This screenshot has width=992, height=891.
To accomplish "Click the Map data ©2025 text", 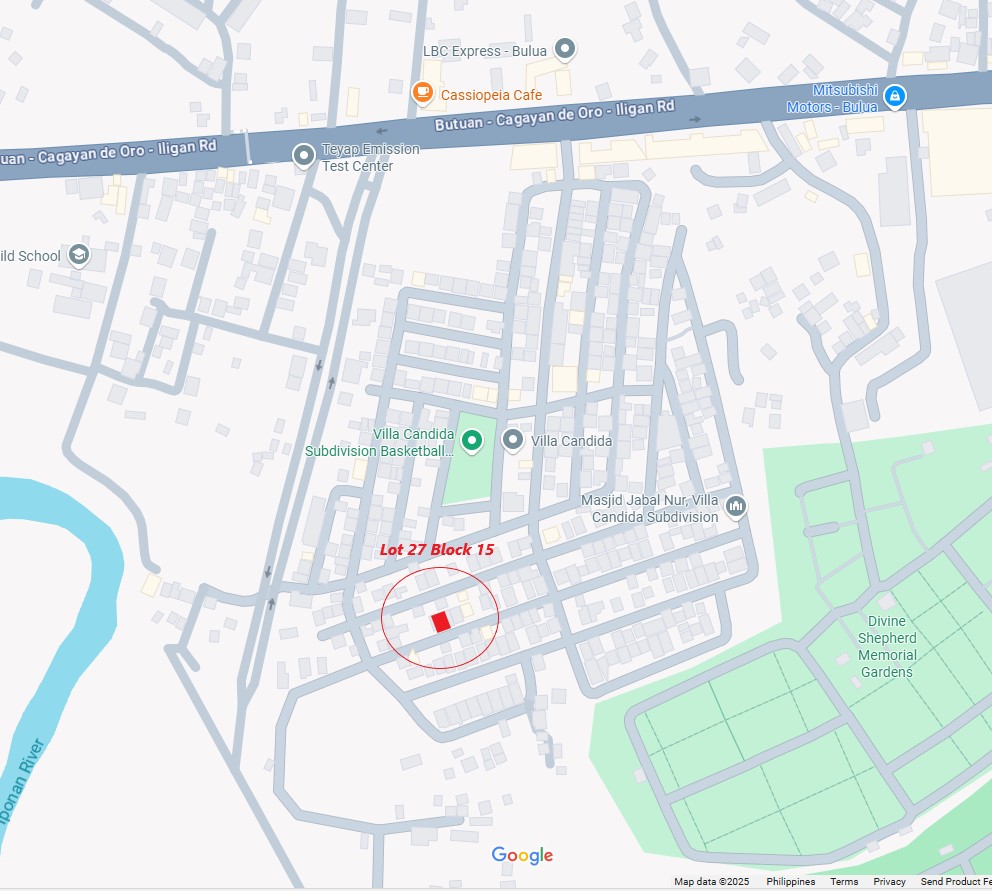I will click(711, 882).
